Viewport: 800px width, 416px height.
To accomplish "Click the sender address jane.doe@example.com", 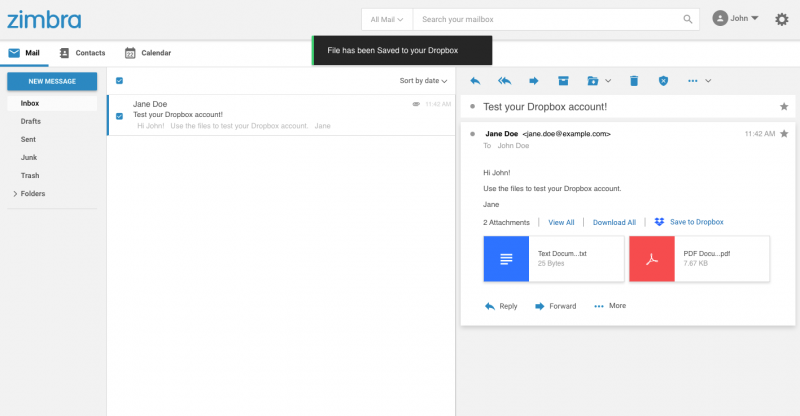I will pos(566,134).
